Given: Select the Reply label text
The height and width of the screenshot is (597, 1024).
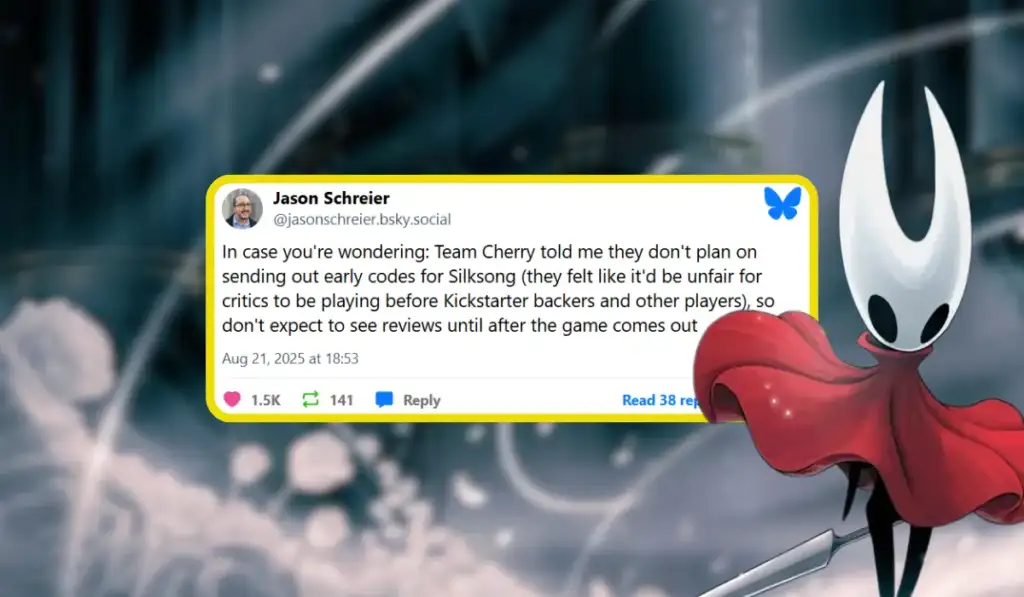Looking at the screenshot, I should click(x=421, y=400).
